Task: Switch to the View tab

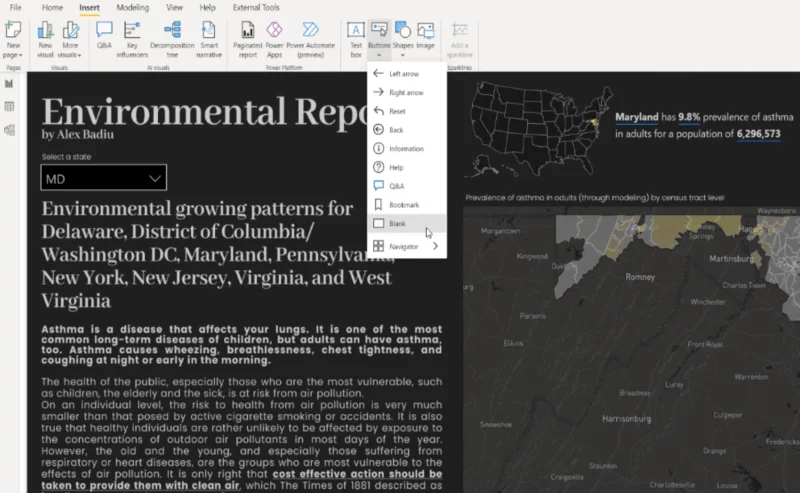Action: tap(174, 8)
